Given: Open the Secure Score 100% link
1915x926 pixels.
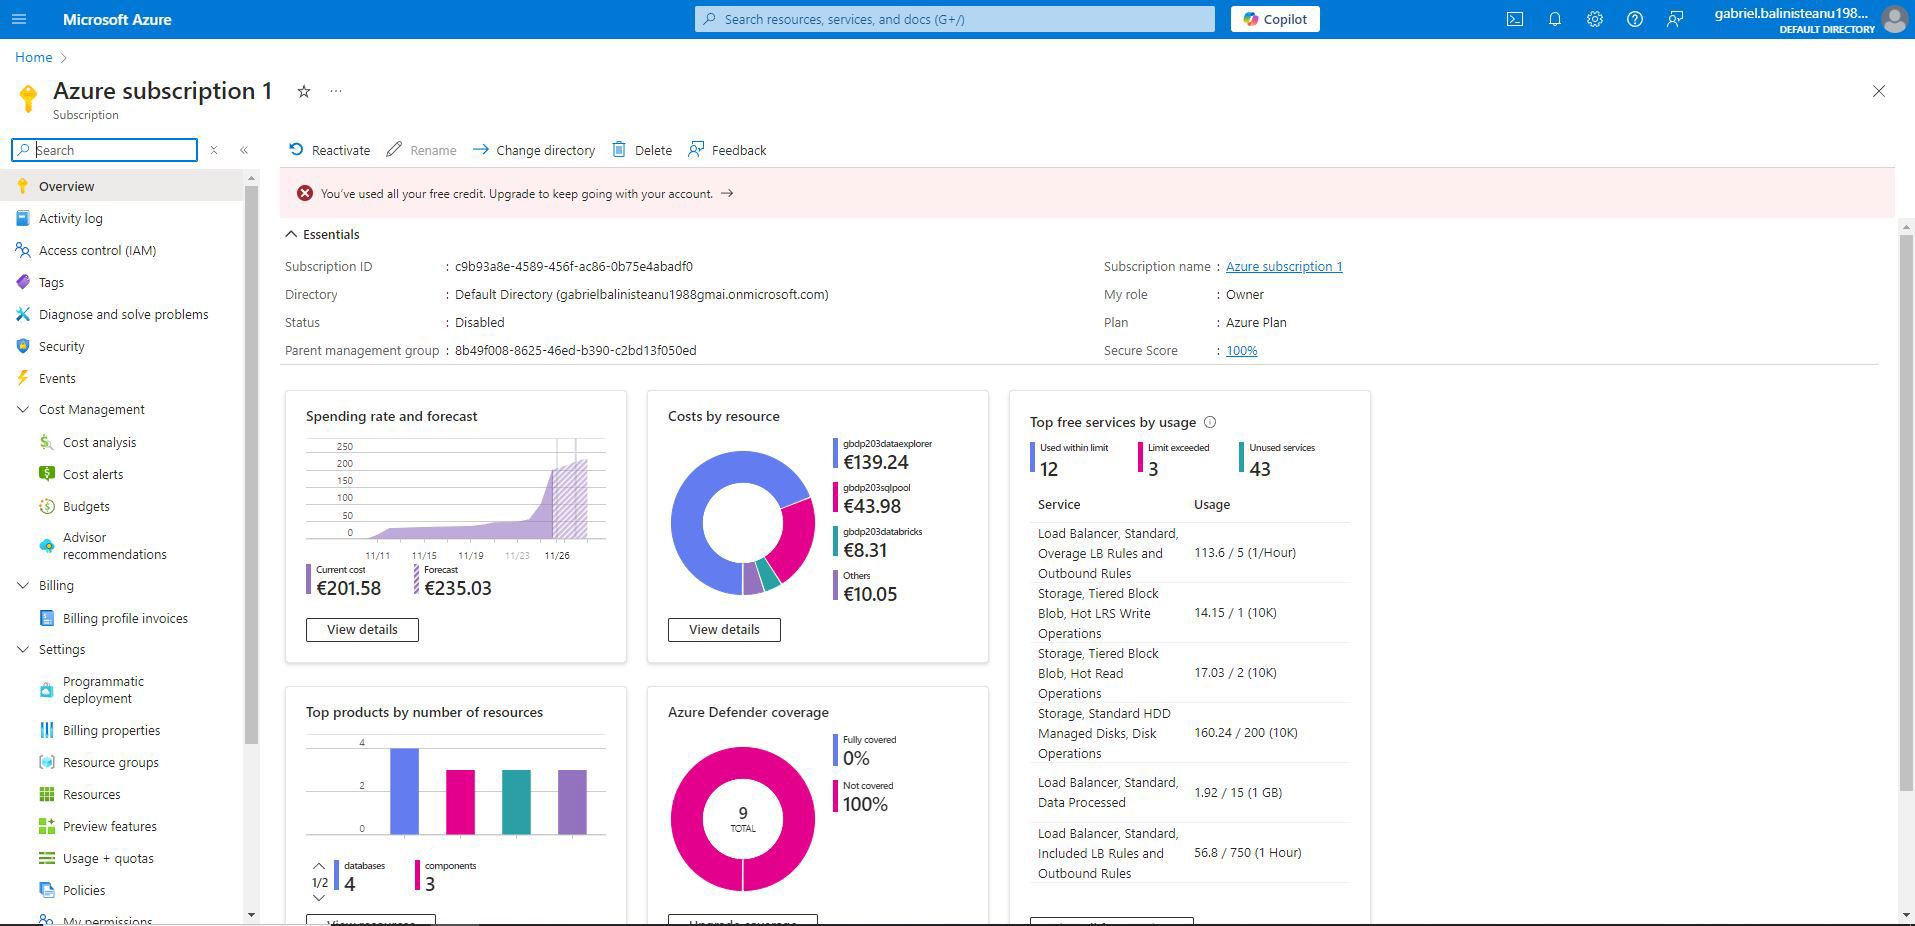Looking at the screenshot, I should click(1241, 350).
